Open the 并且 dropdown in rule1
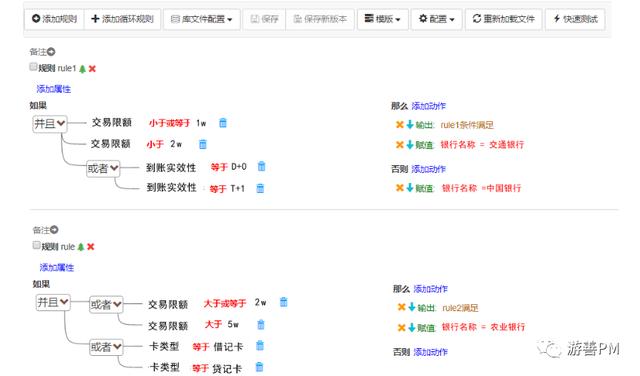The width and height of the screenshot is (640, 376). [49, 124]
